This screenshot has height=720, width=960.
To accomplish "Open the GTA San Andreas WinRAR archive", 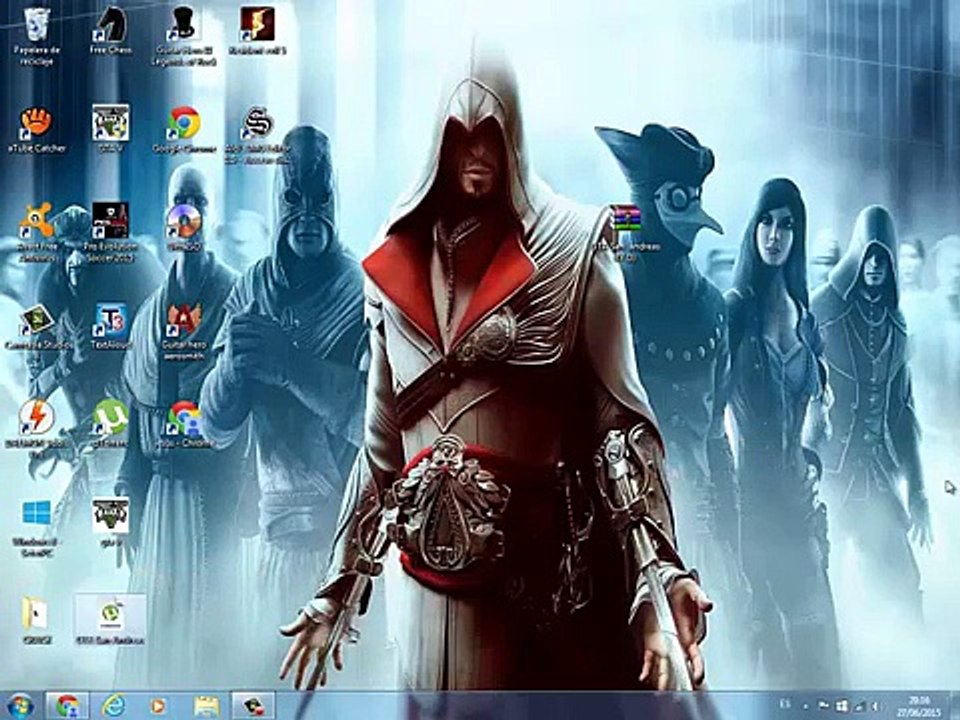I will [627, 233].
